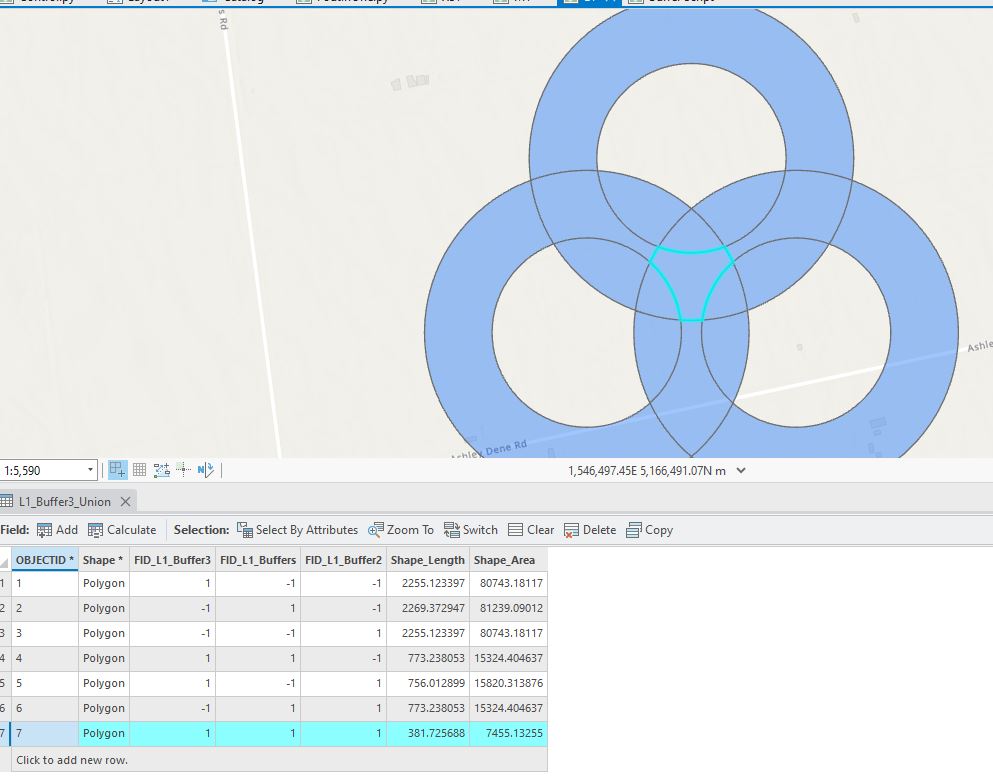
Task: Open Select By Attributes
Action: 297,530
